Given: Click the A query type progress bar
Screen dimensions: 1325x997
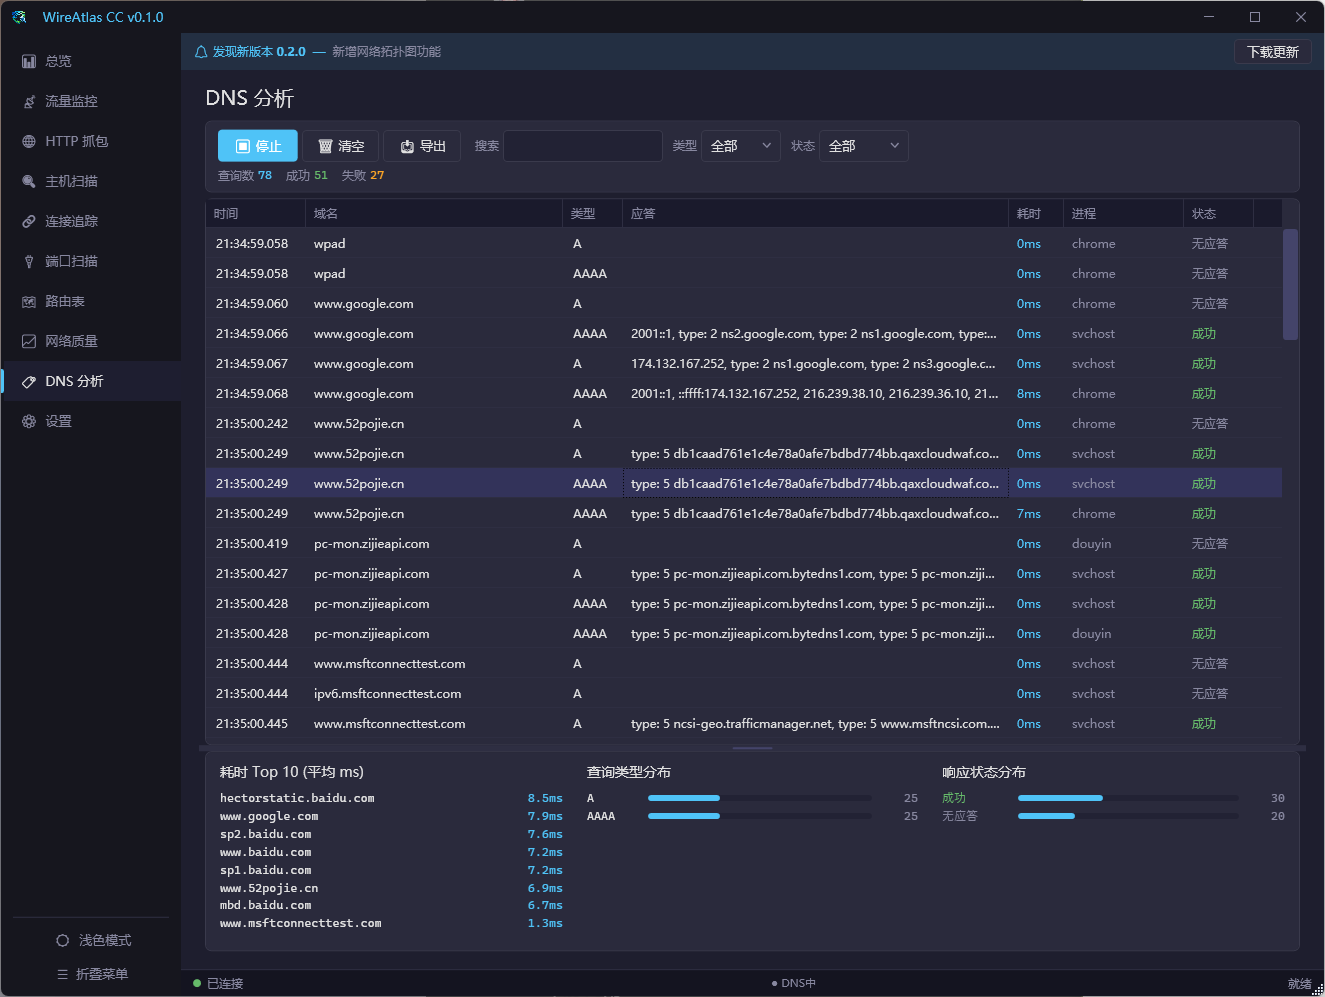Looking at the screenshot, I should (759, 798).
